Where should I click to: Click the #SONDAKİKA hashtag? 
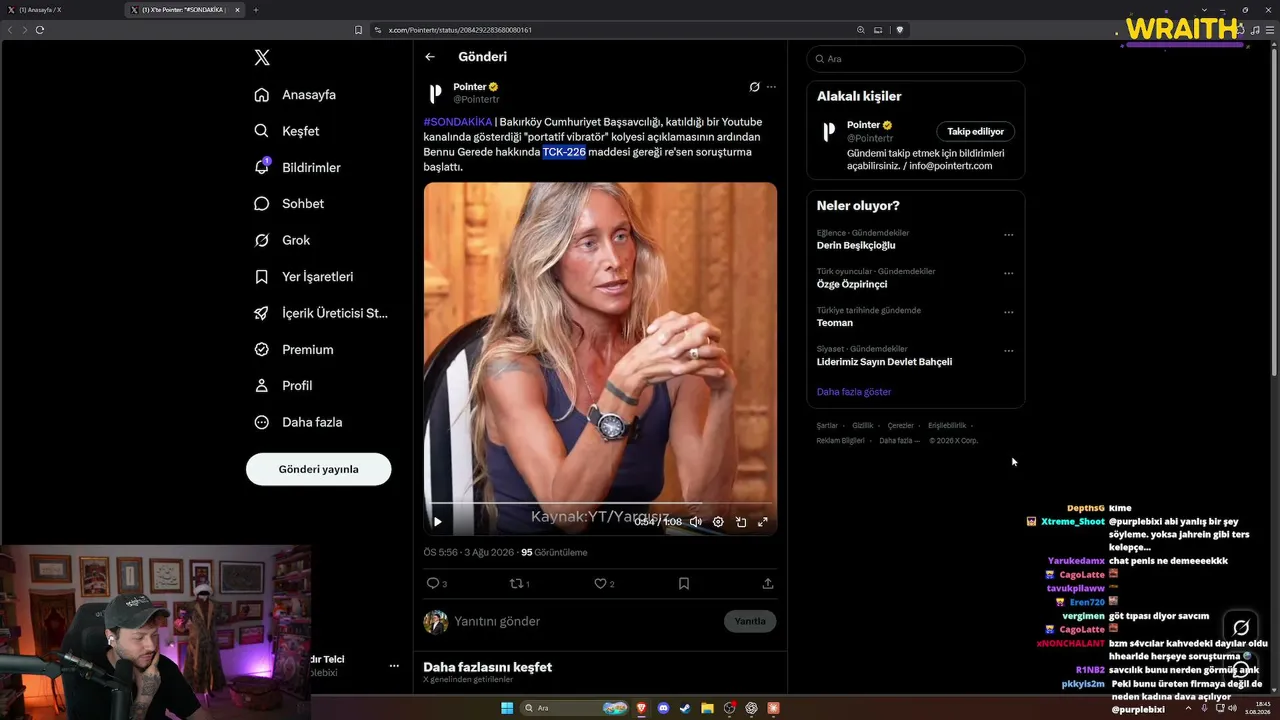tap(458, 122)
